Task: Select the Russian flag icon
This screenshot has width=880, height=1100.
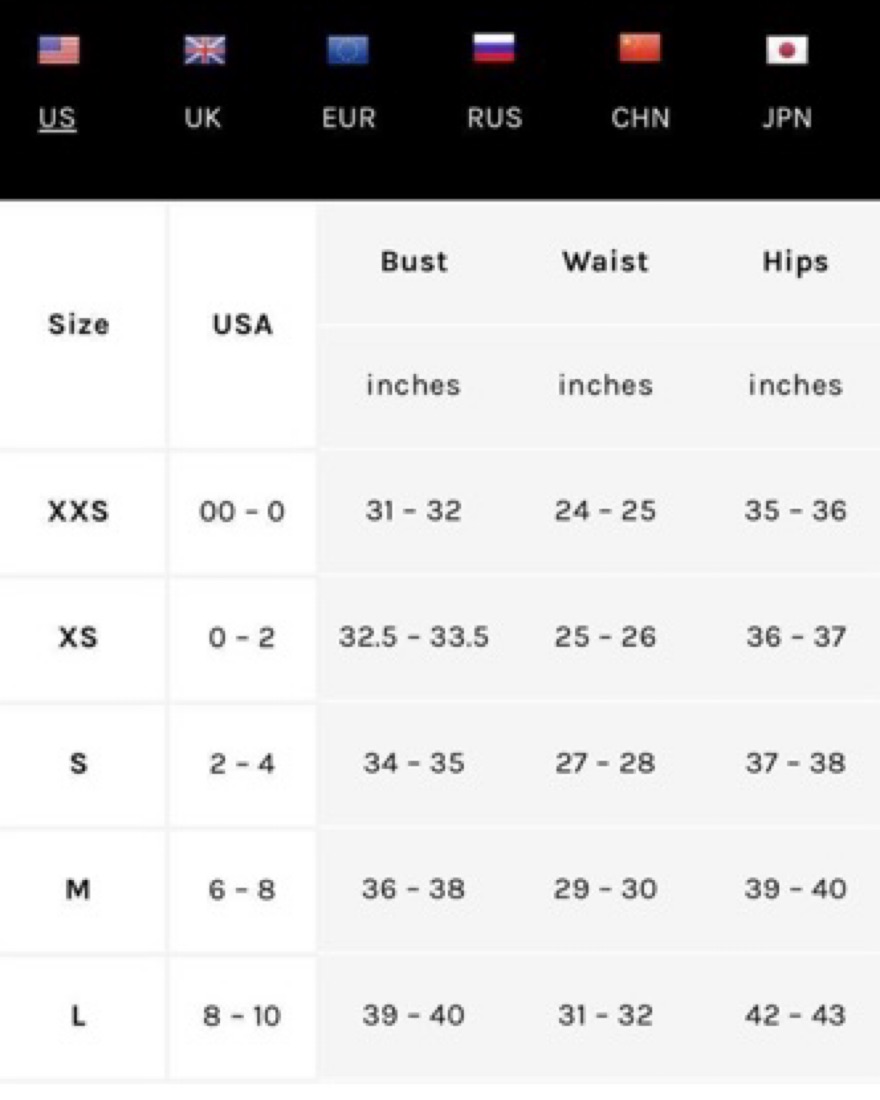Action: click(494, 48)
